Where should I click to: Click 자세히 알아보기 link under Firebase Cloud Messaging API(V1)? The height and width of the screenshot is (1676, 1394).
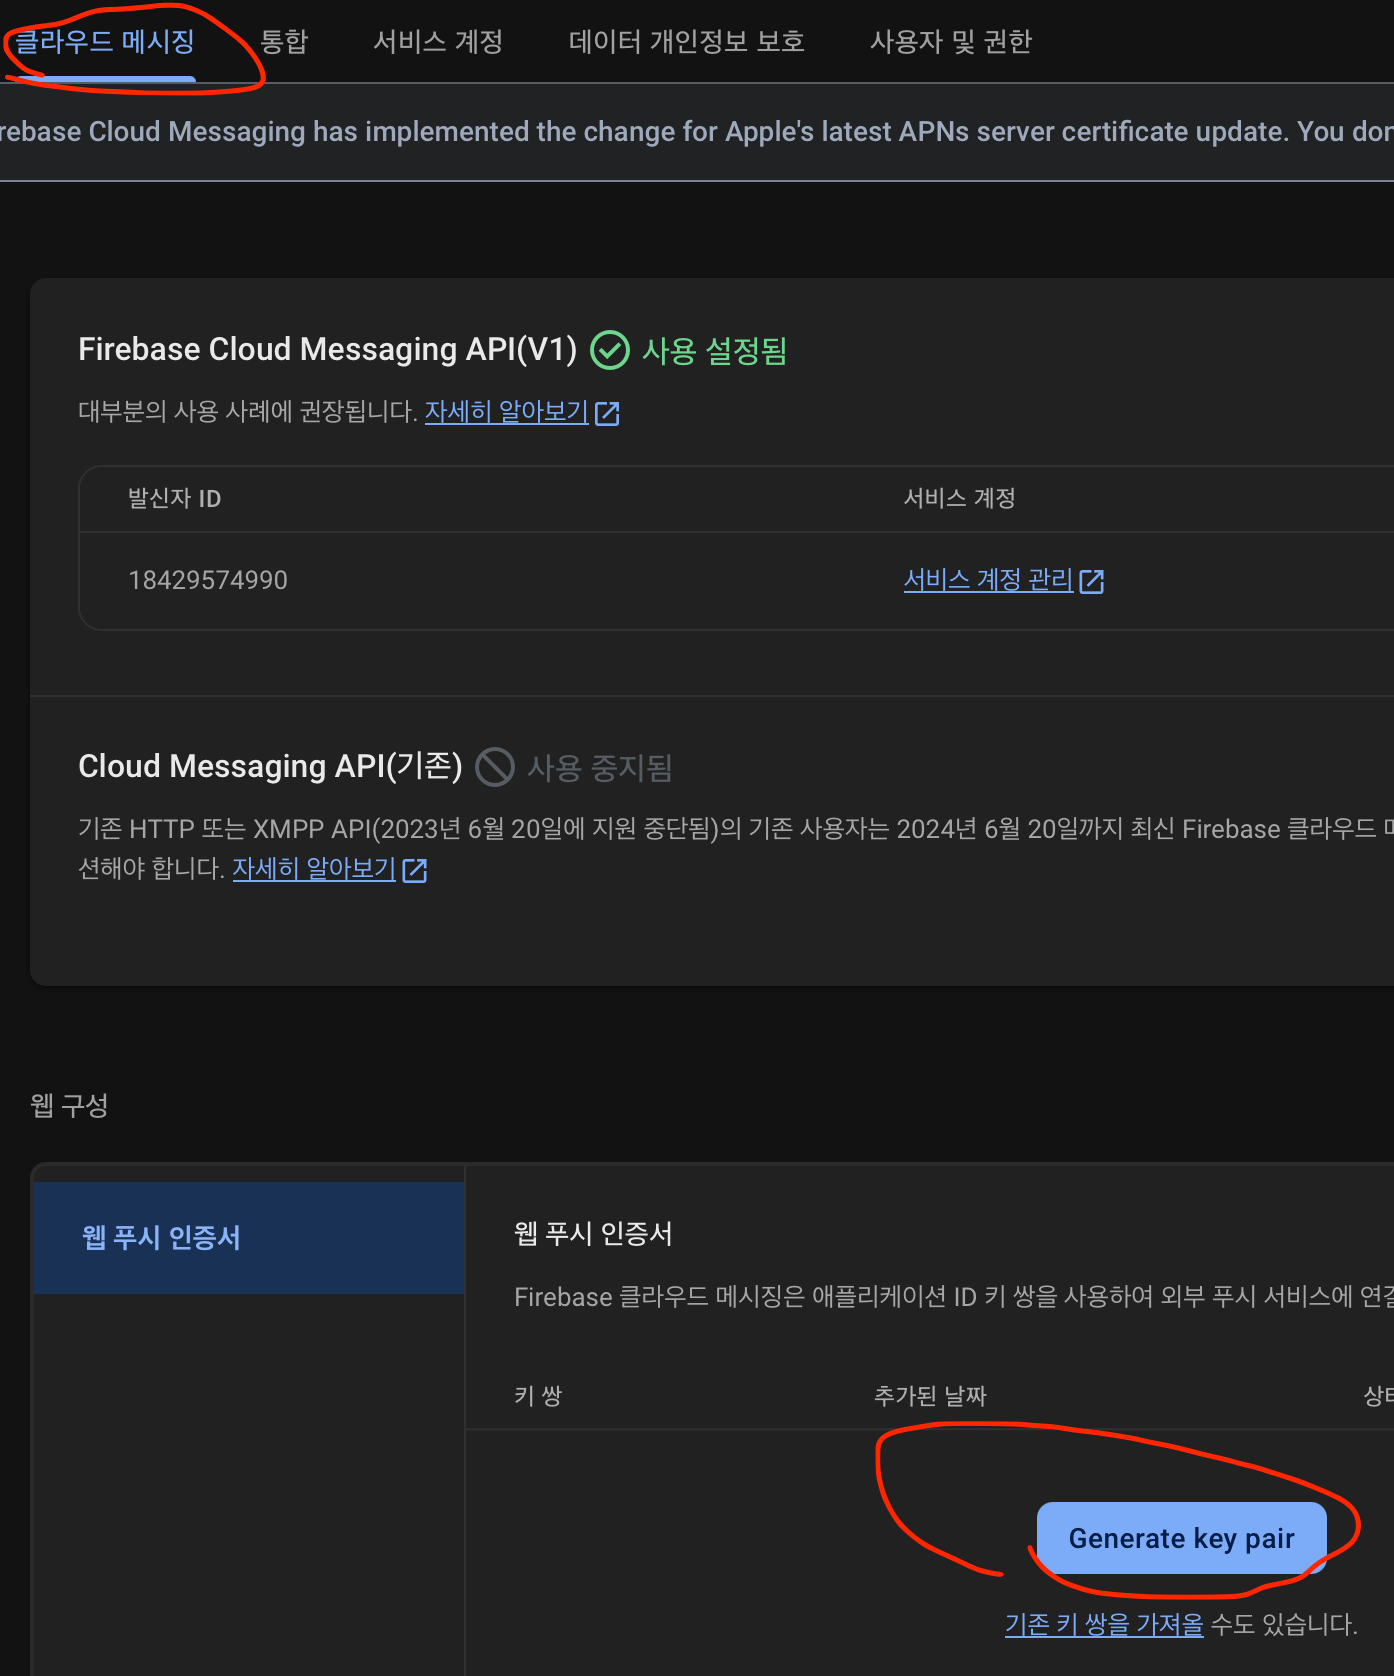[507, 412]
